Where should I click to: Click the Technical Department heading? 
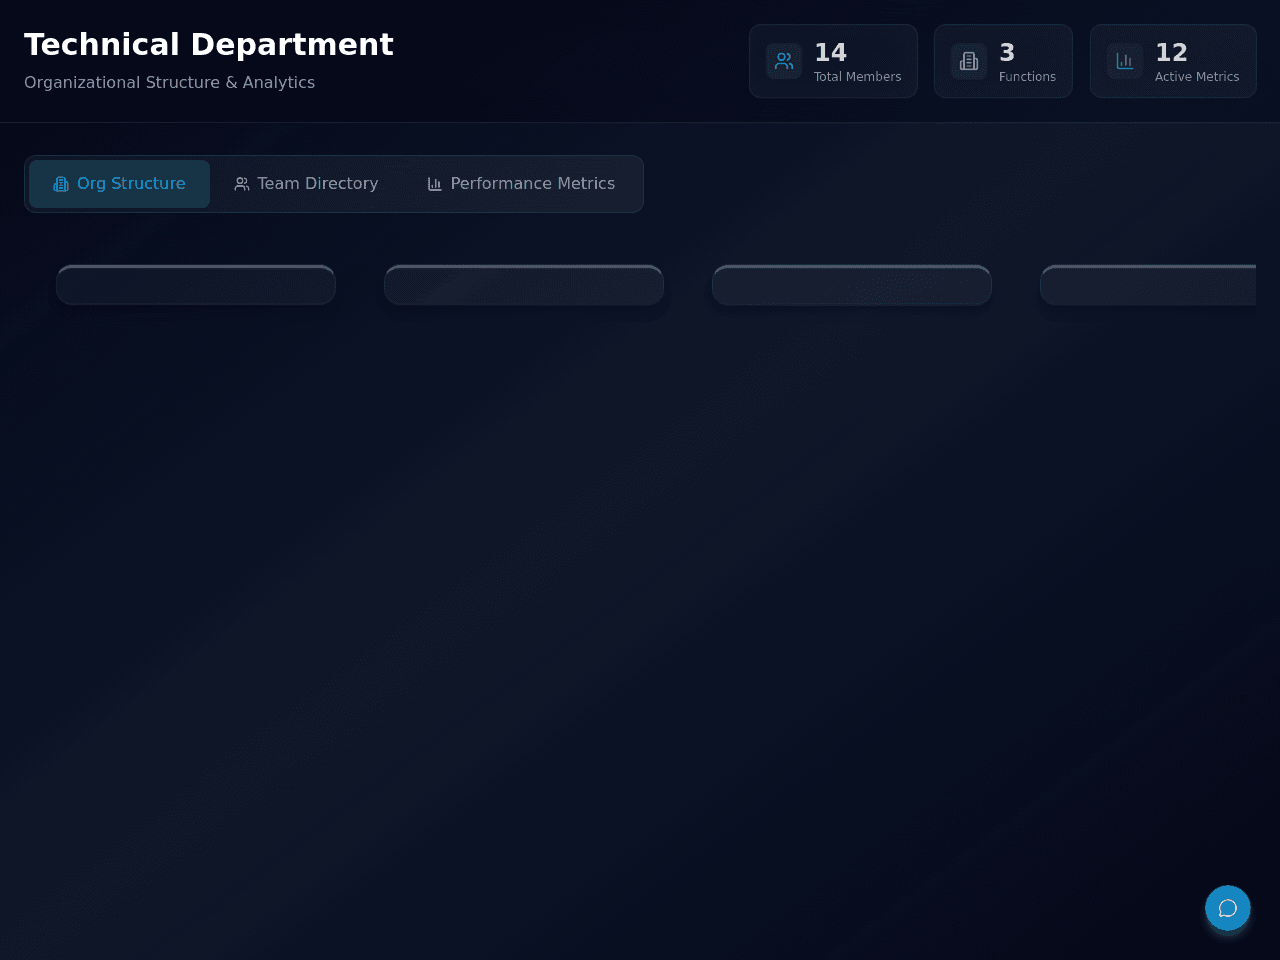[209, 45]
